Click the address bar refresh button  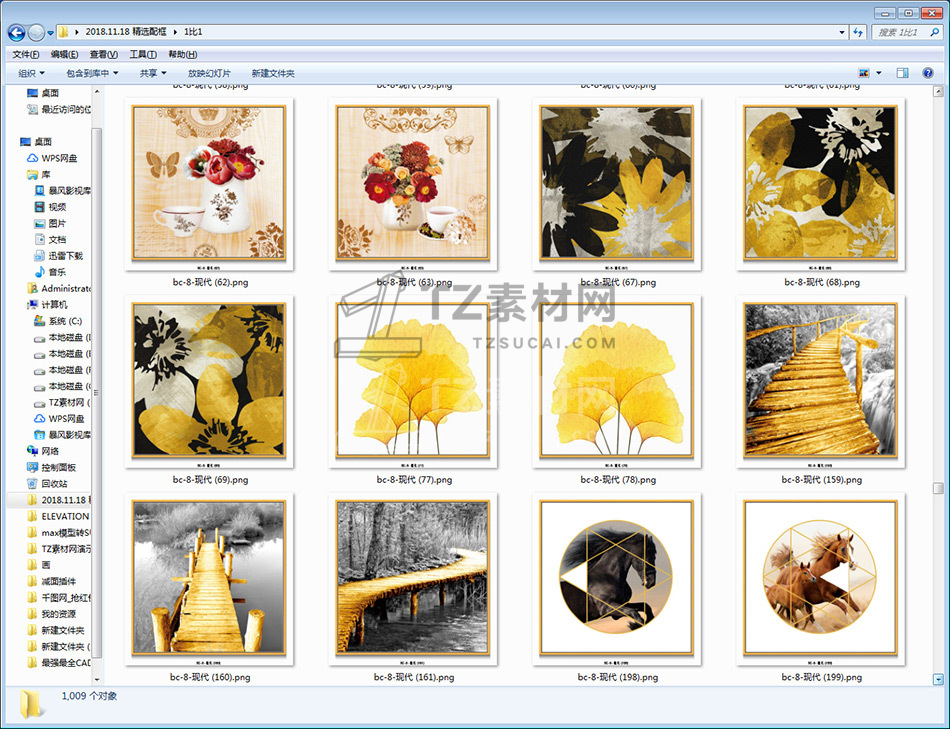(x=857, y=33)
